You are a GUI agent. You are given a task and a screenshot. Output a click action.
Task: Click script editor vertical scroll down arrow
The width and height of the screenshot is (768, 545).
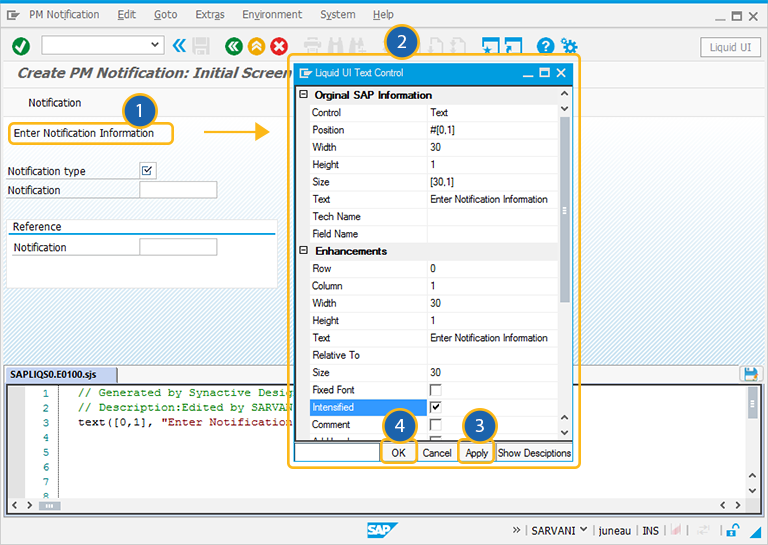752,491
